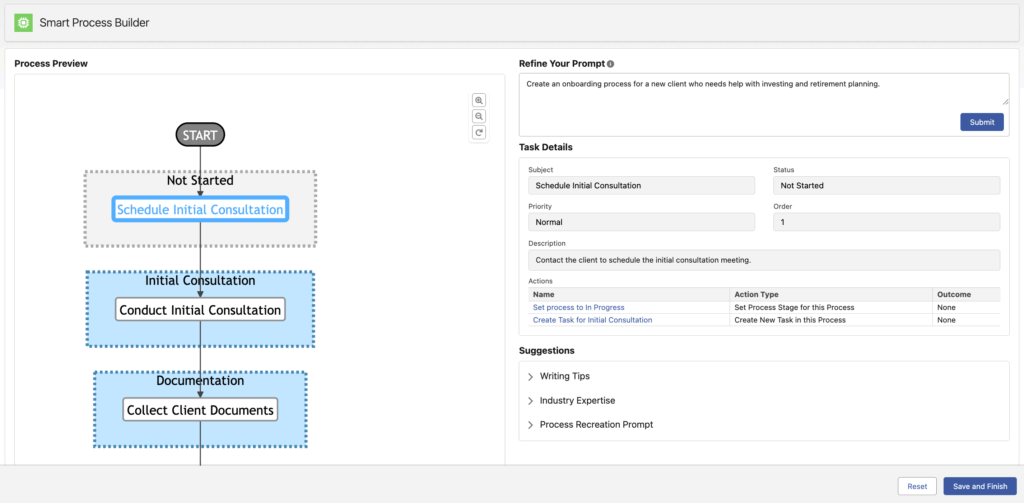Viewport: 1024px width, 503px height.
Task: Select the Schedule Initial Consultation task node
Action: [200, 209]
